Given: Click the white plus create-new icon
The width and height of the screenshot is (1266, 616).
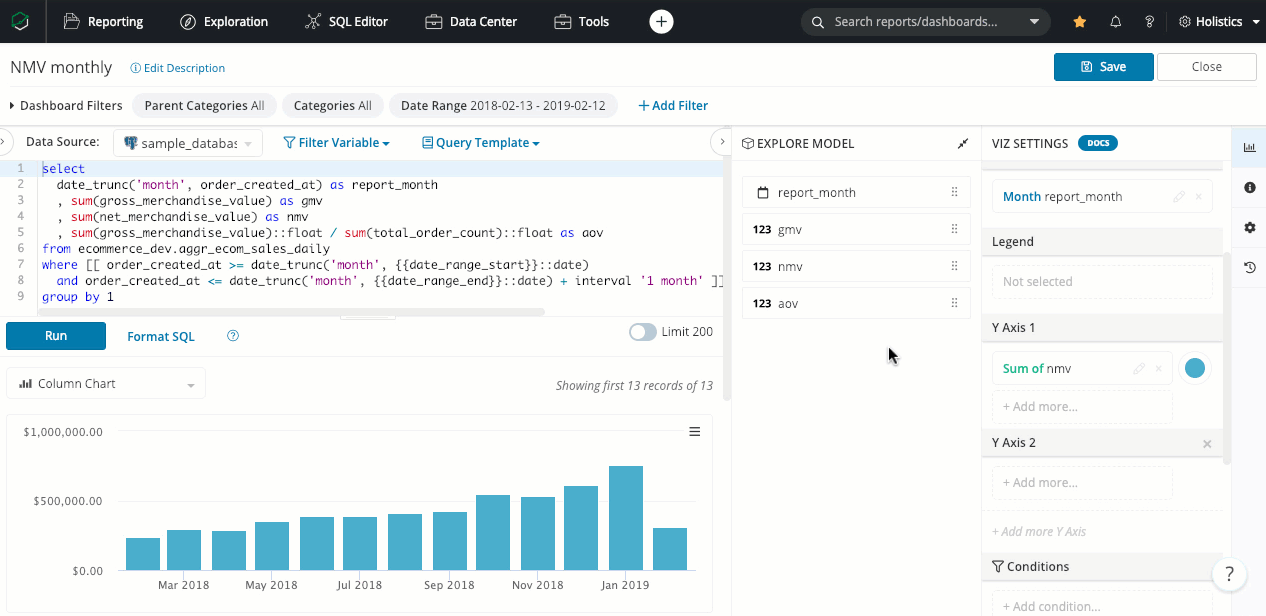Looking at the screenshot, I should tap(661, 21).
